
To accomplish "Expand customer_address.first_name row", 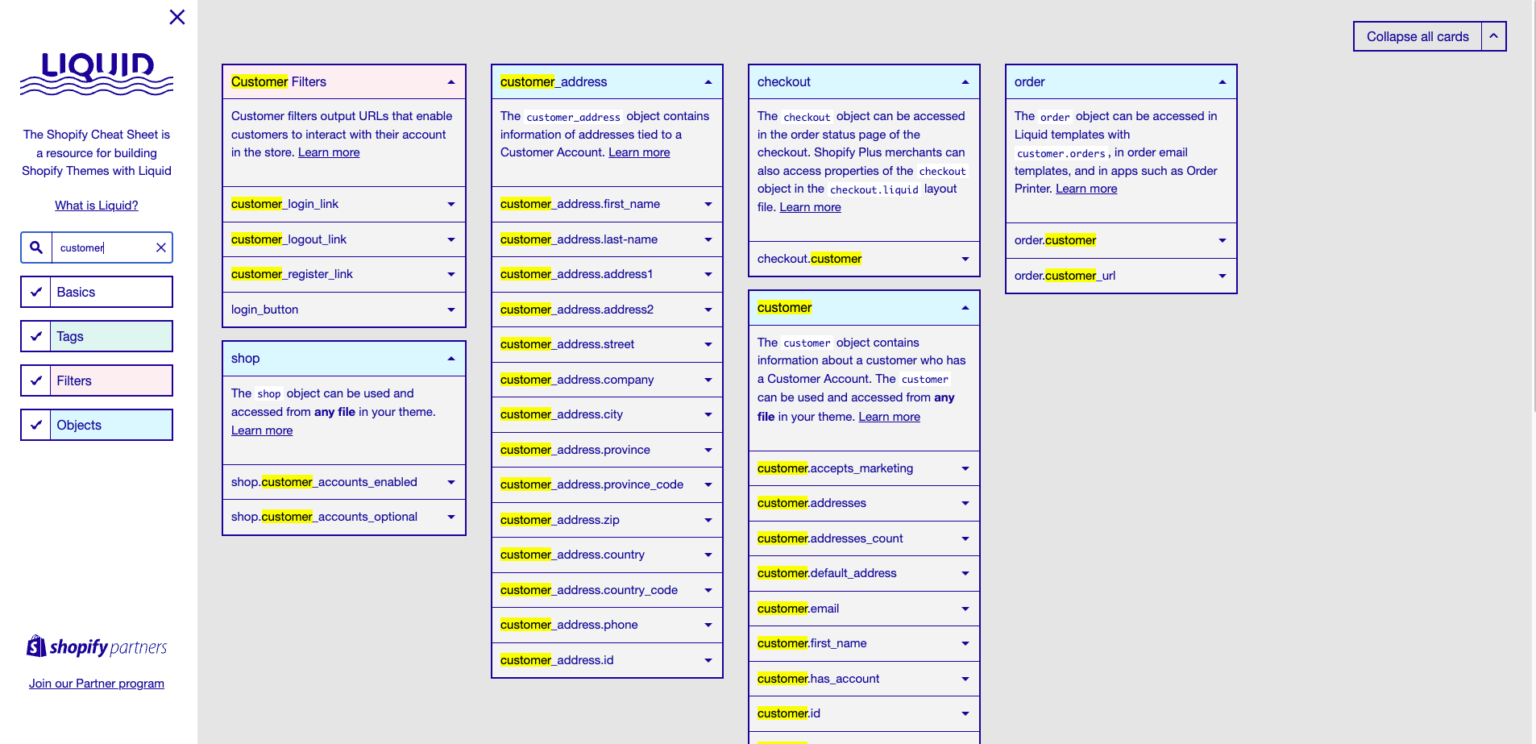I will click(x=607, y=204).
